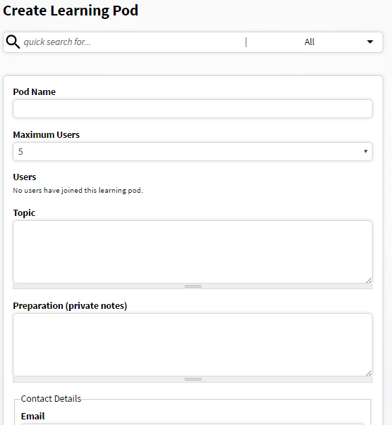Click inside Preparation private notes area
The width and height of the screenshot is (392, 441).
pyautogui.click(x=193, y=345)
